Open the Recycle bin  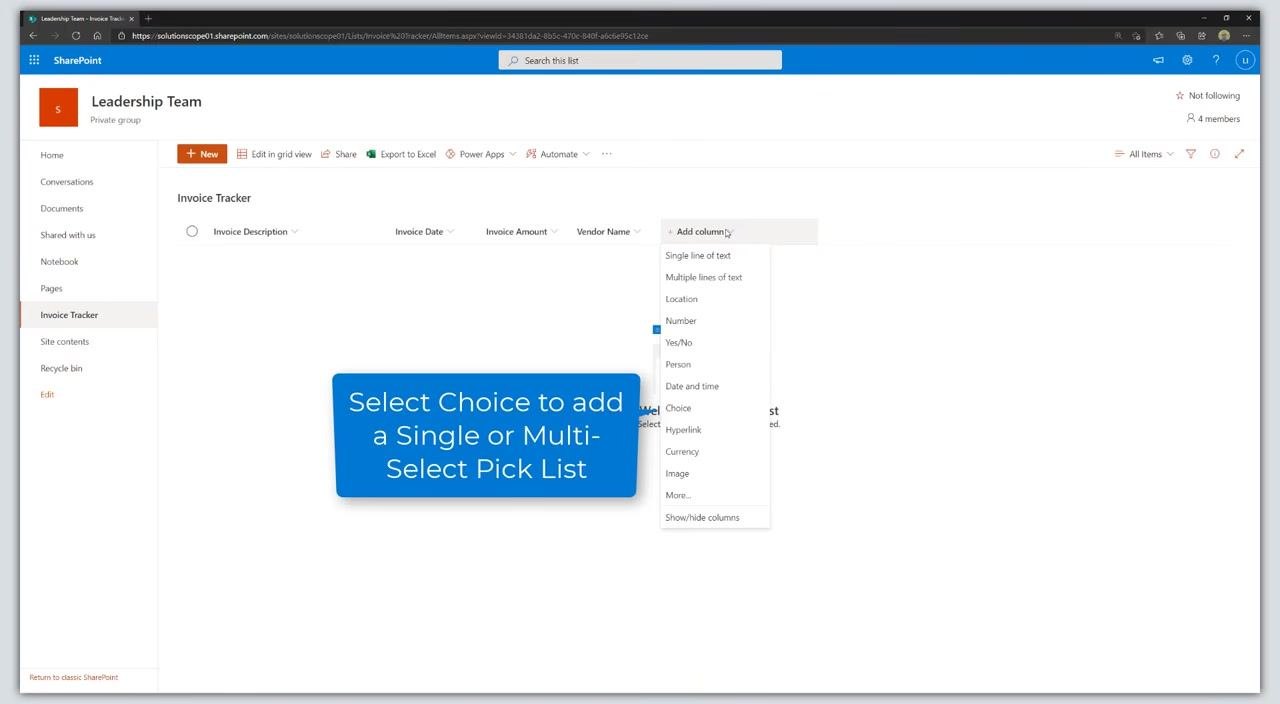(61, 368)
